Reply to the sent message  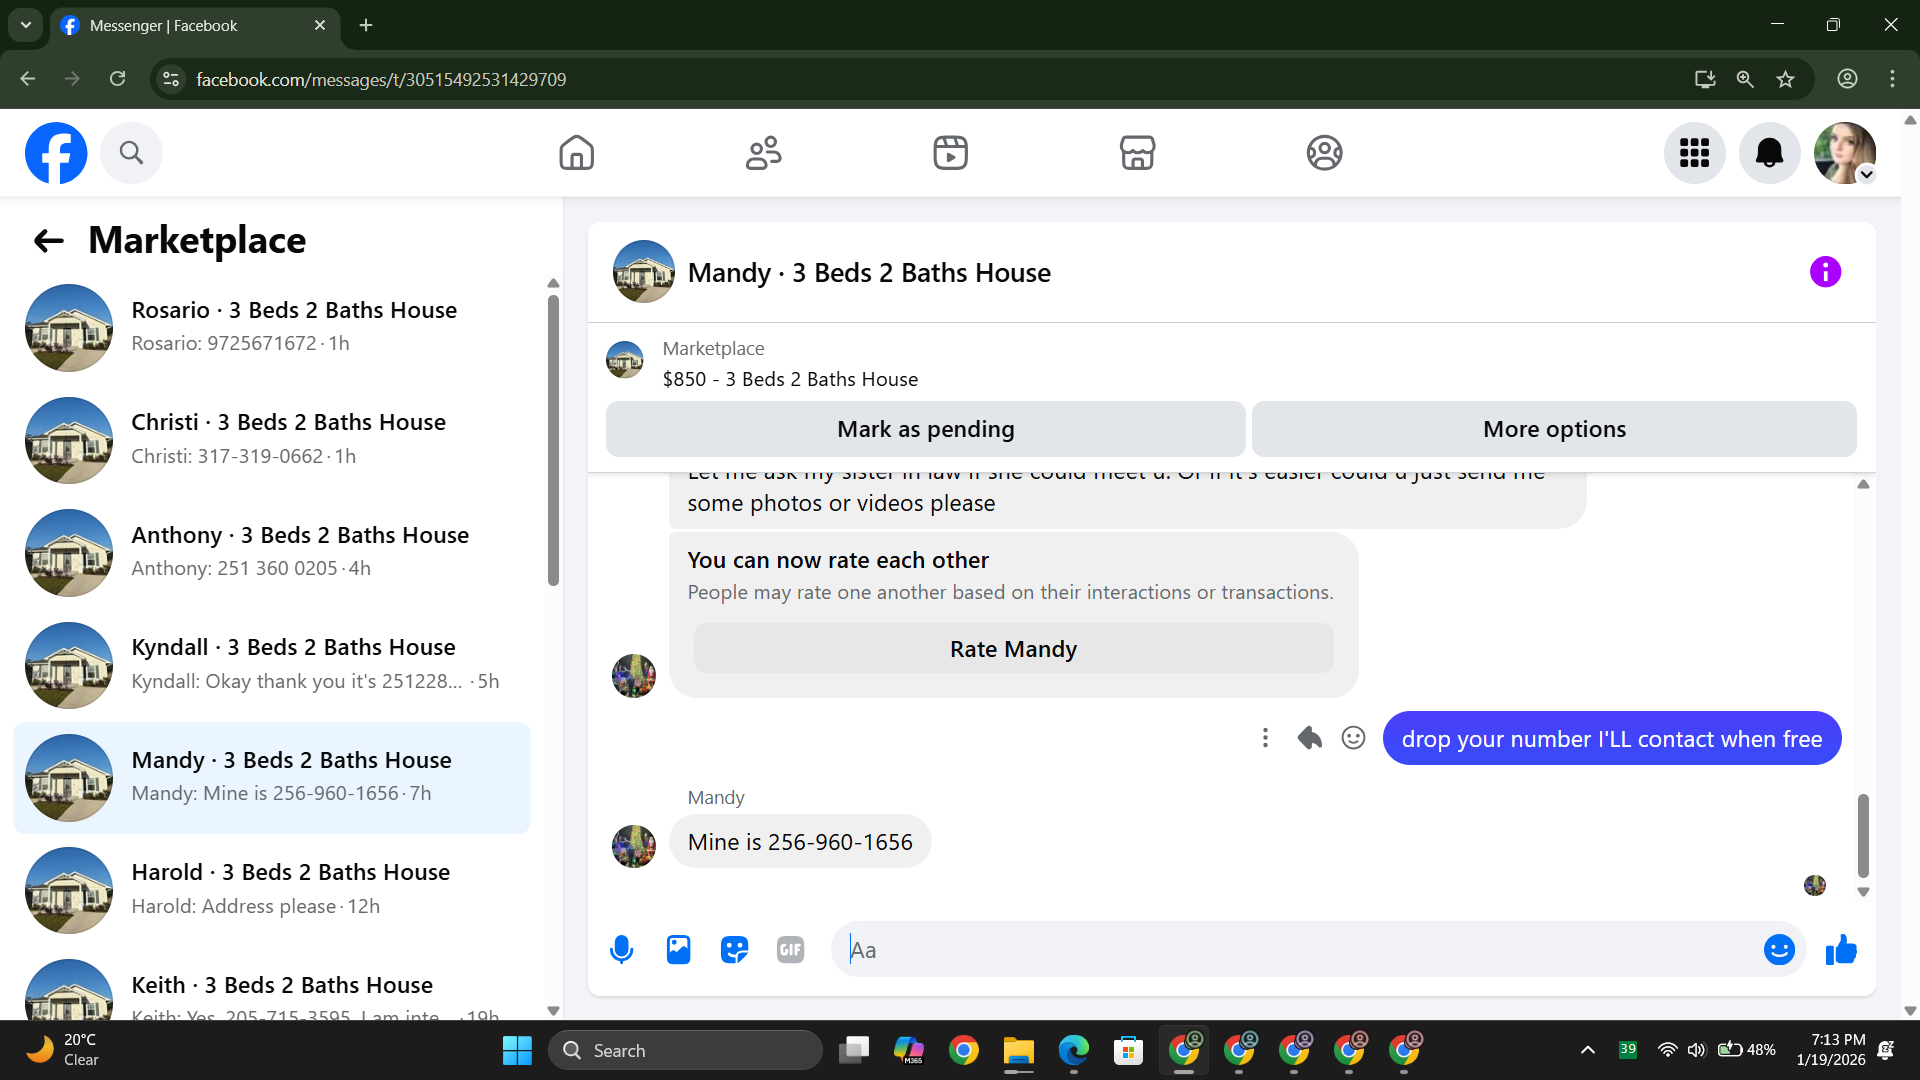pos(1309,738)
